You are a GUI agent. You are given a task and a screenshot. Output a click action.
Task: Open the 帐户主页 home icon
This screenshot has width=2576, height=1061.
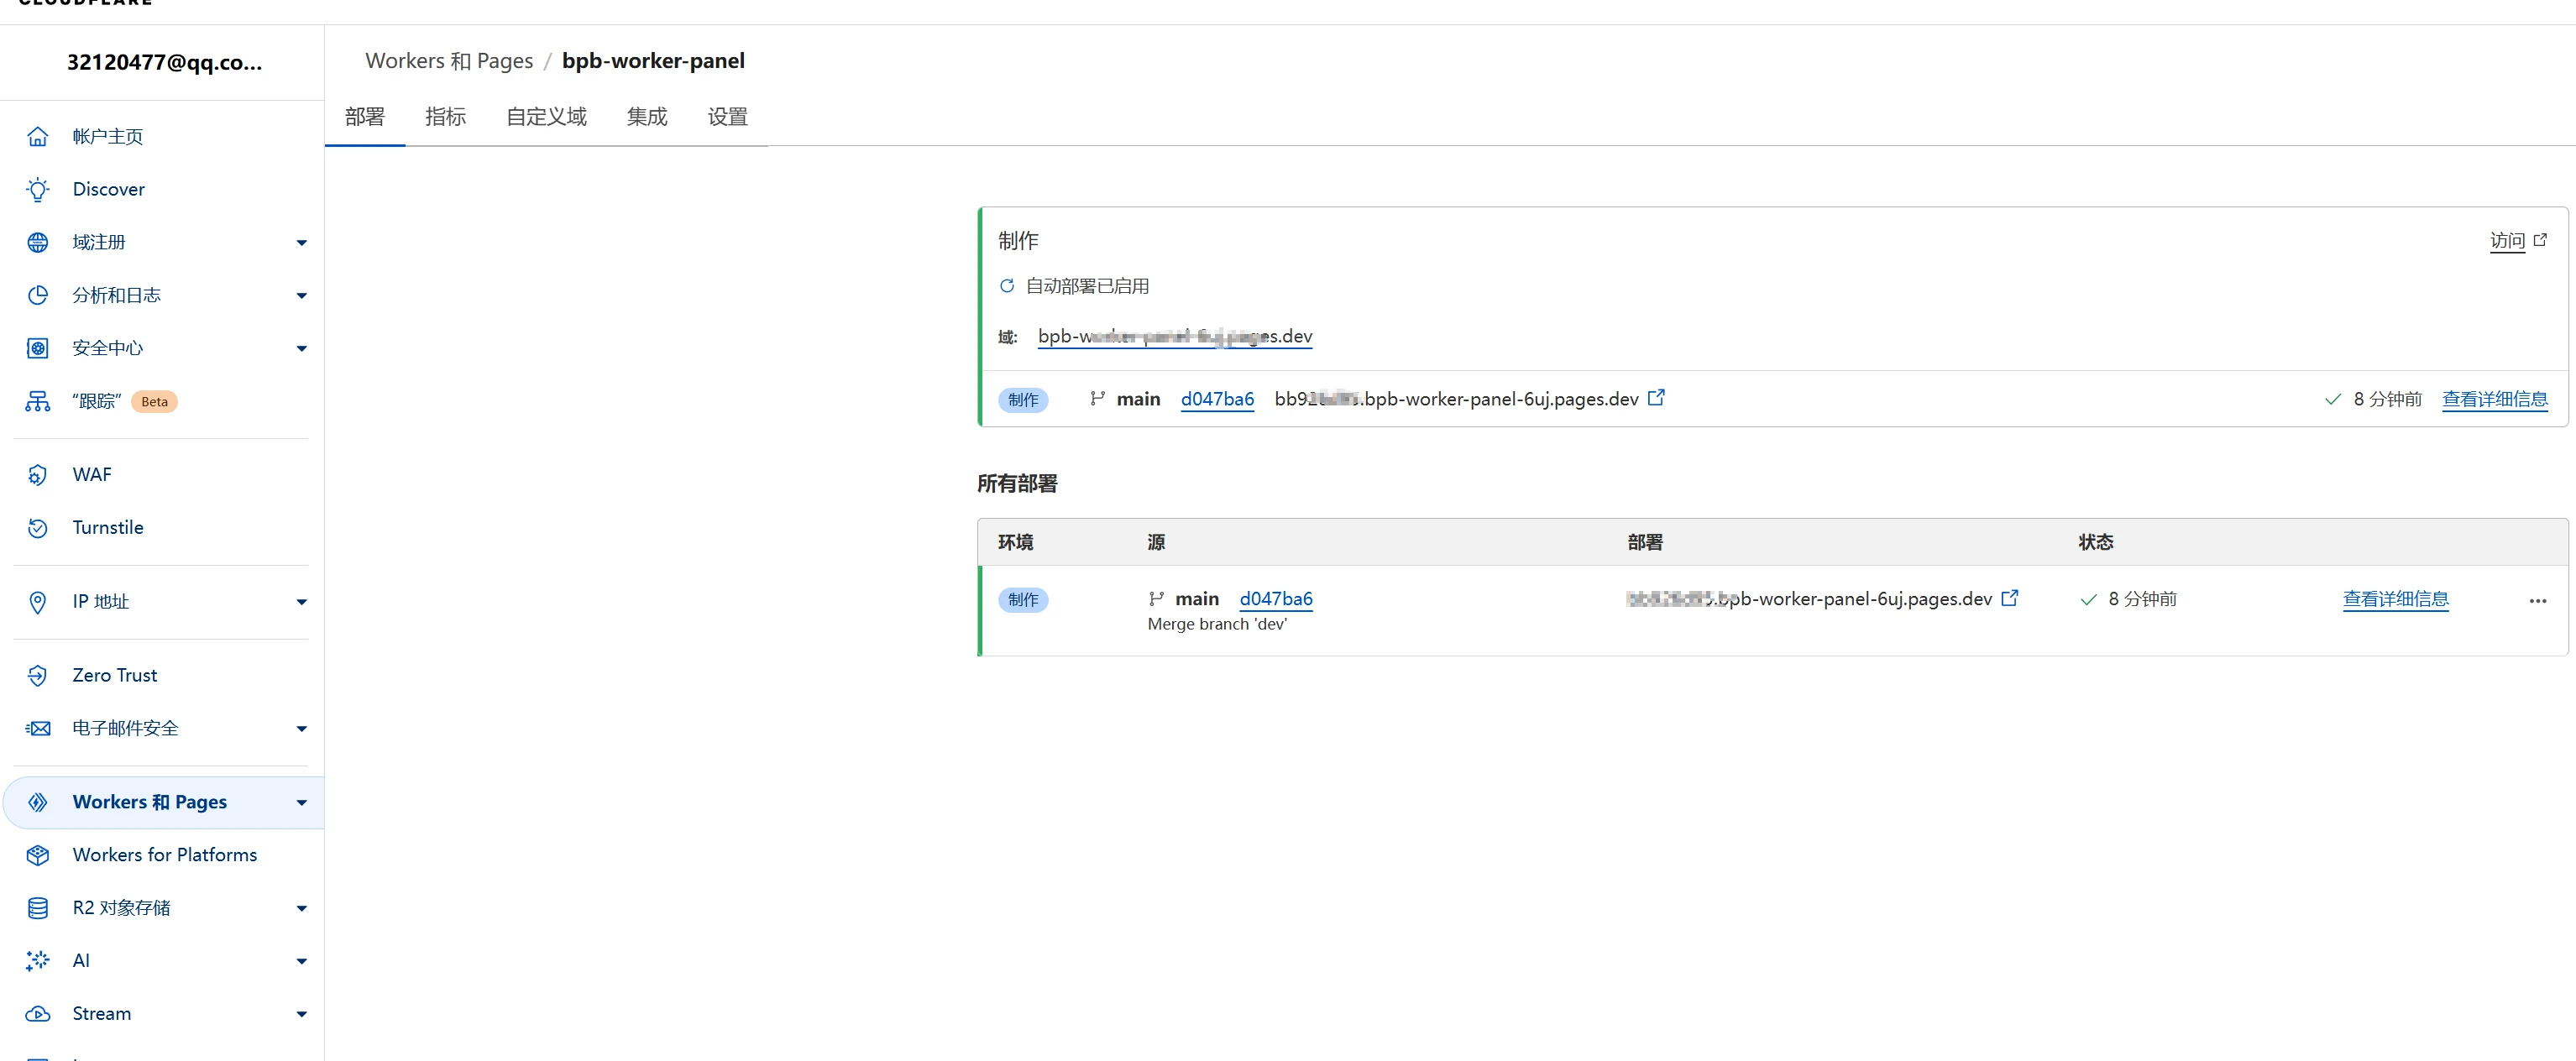pos(37,136)
